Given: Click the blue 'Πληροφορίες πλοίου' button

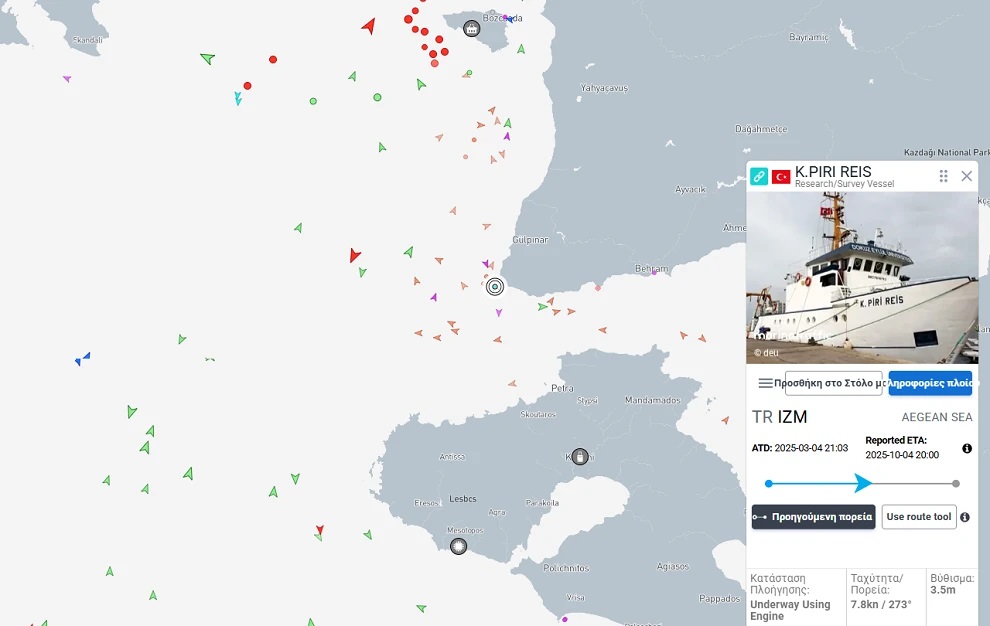Looking at the screenshot, I should point(930,383).
